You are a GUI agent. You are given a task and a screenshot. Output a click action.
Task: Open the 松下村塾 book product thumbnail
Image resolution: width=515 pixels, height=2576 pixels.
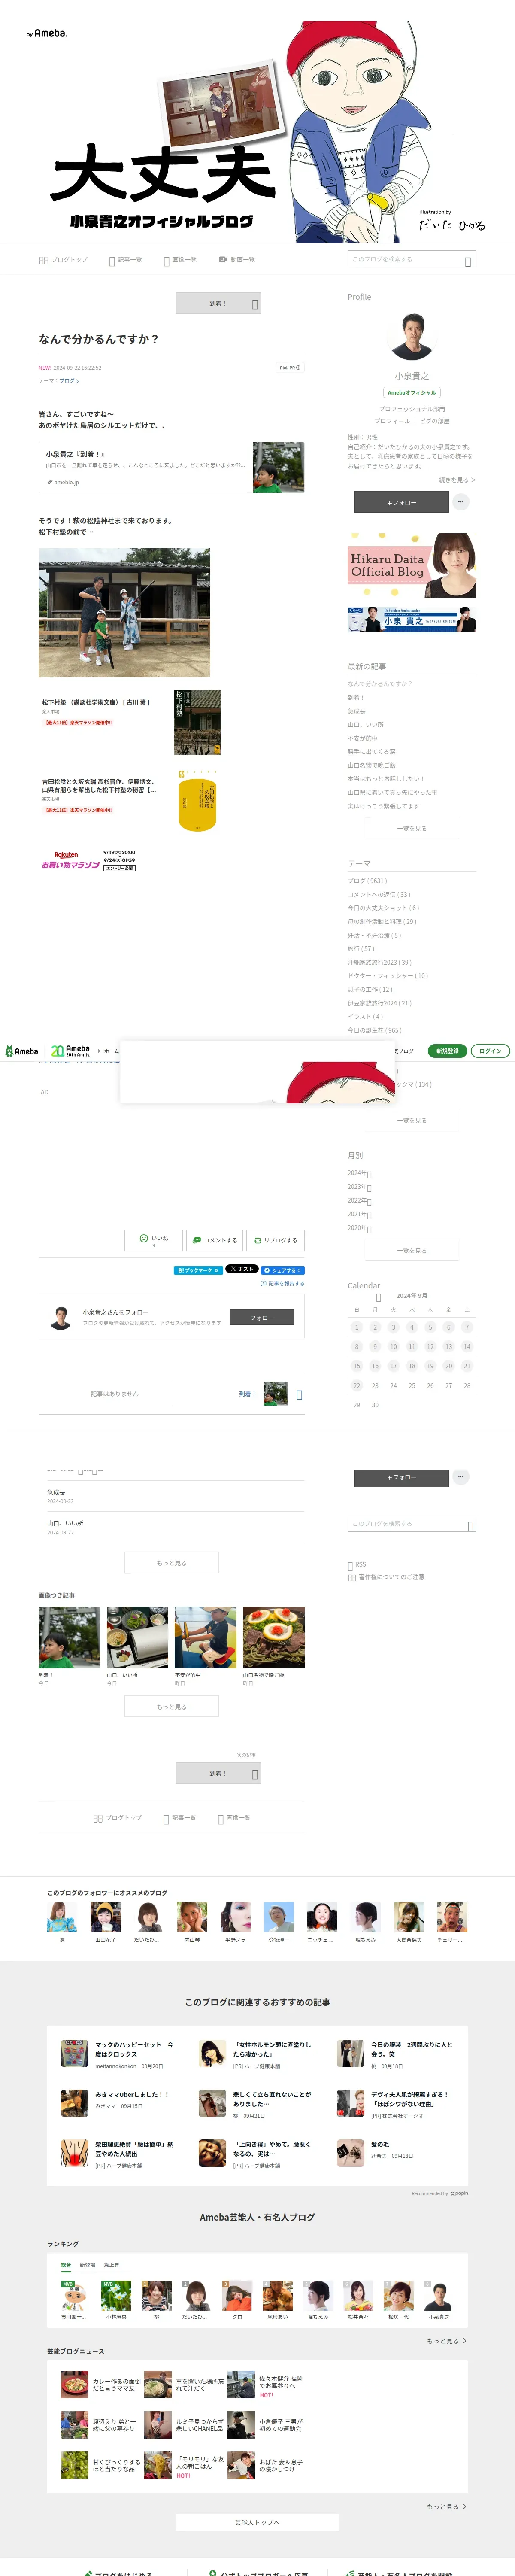point(197,722)
